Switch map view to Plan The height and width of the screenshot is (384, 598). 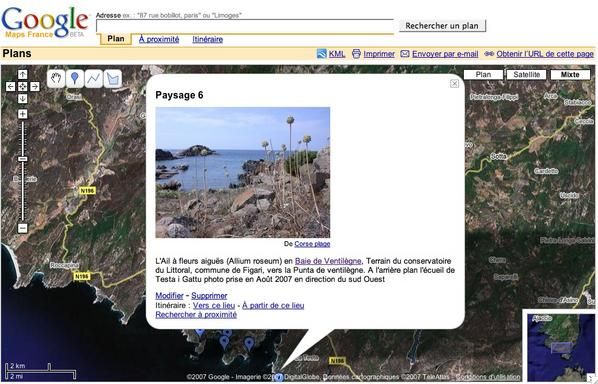483,74
